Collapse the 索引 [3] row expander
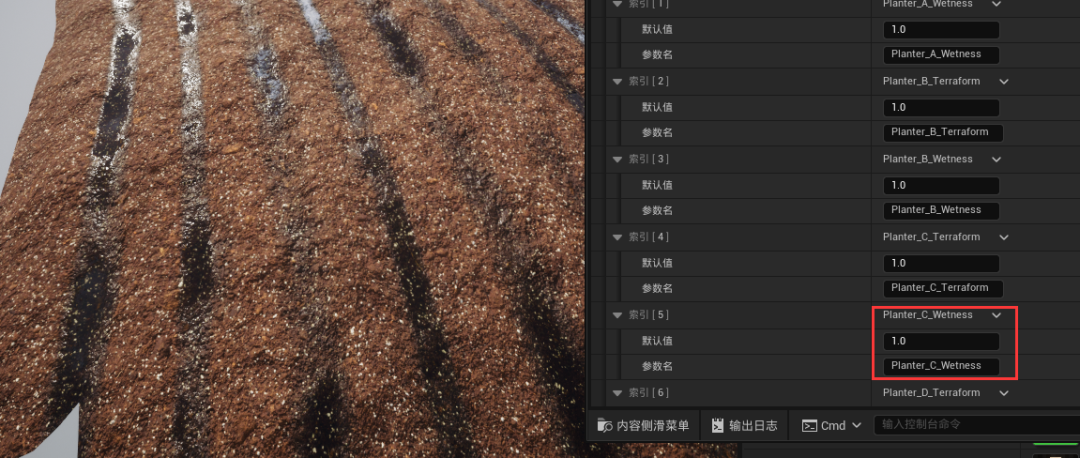Image resolution: width=1080 pixels, height=458 pixels. (x=617, y=159)
